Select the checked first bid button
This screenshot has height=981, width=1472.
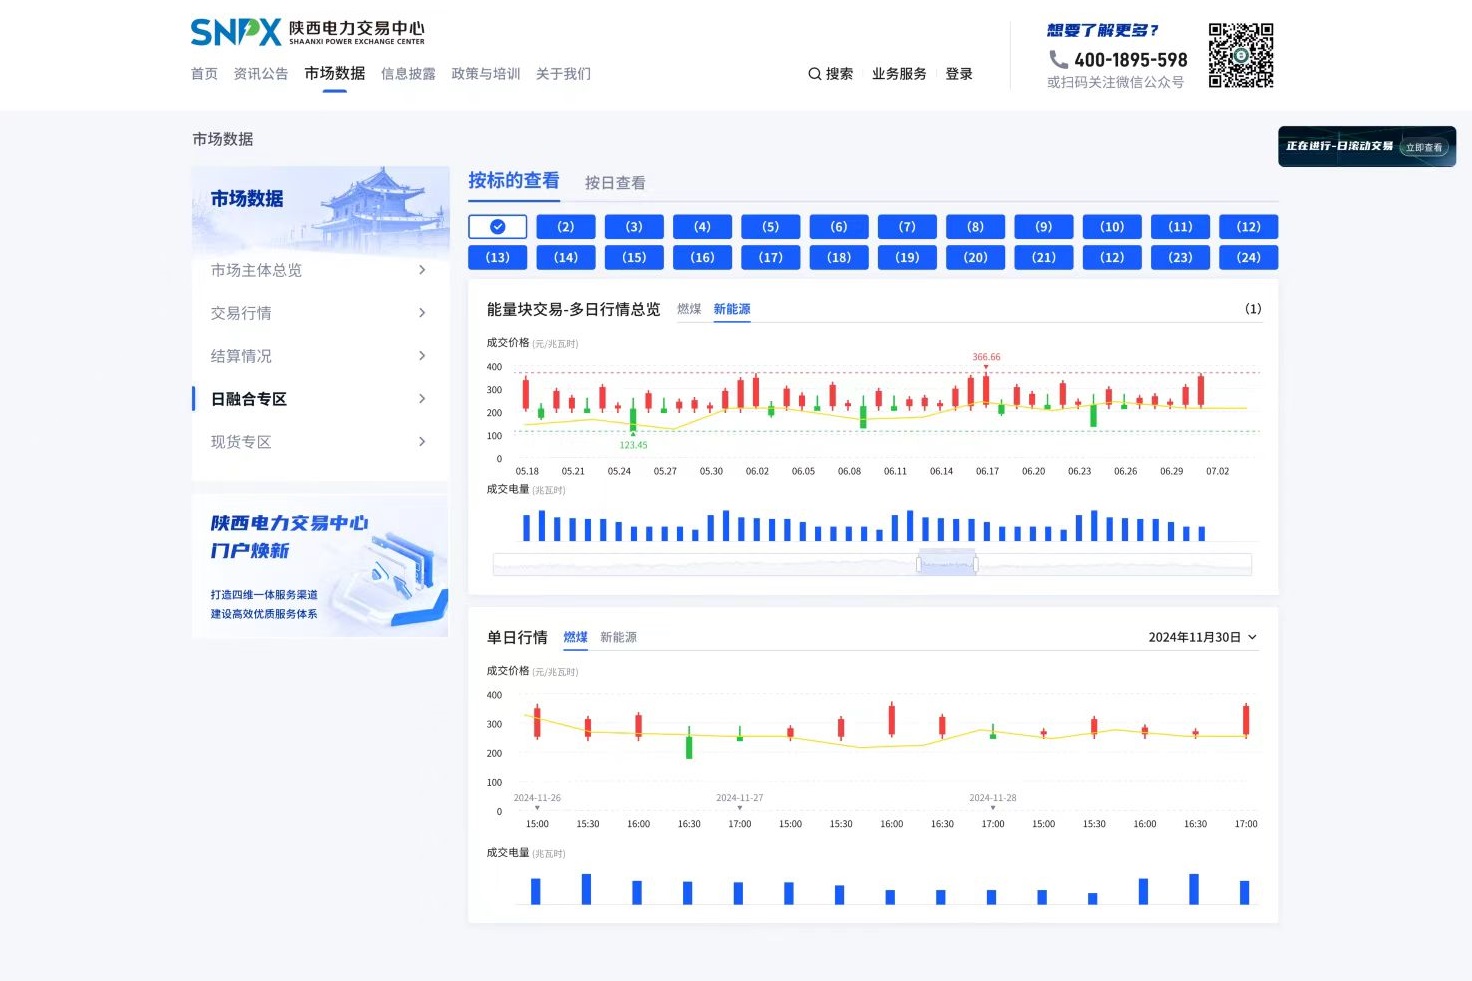pyautogui.click(x=497, y=227)
